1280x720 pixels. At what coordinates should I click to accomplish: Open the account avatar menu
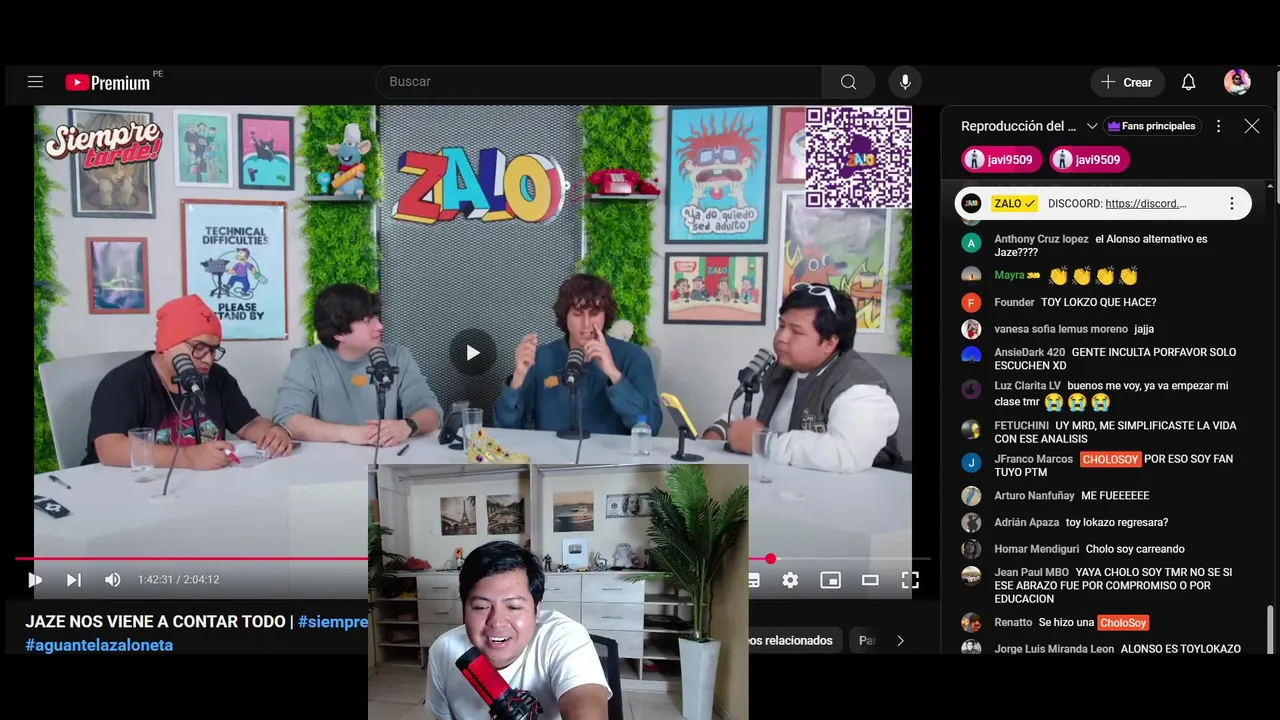[x=1237, y=82]
